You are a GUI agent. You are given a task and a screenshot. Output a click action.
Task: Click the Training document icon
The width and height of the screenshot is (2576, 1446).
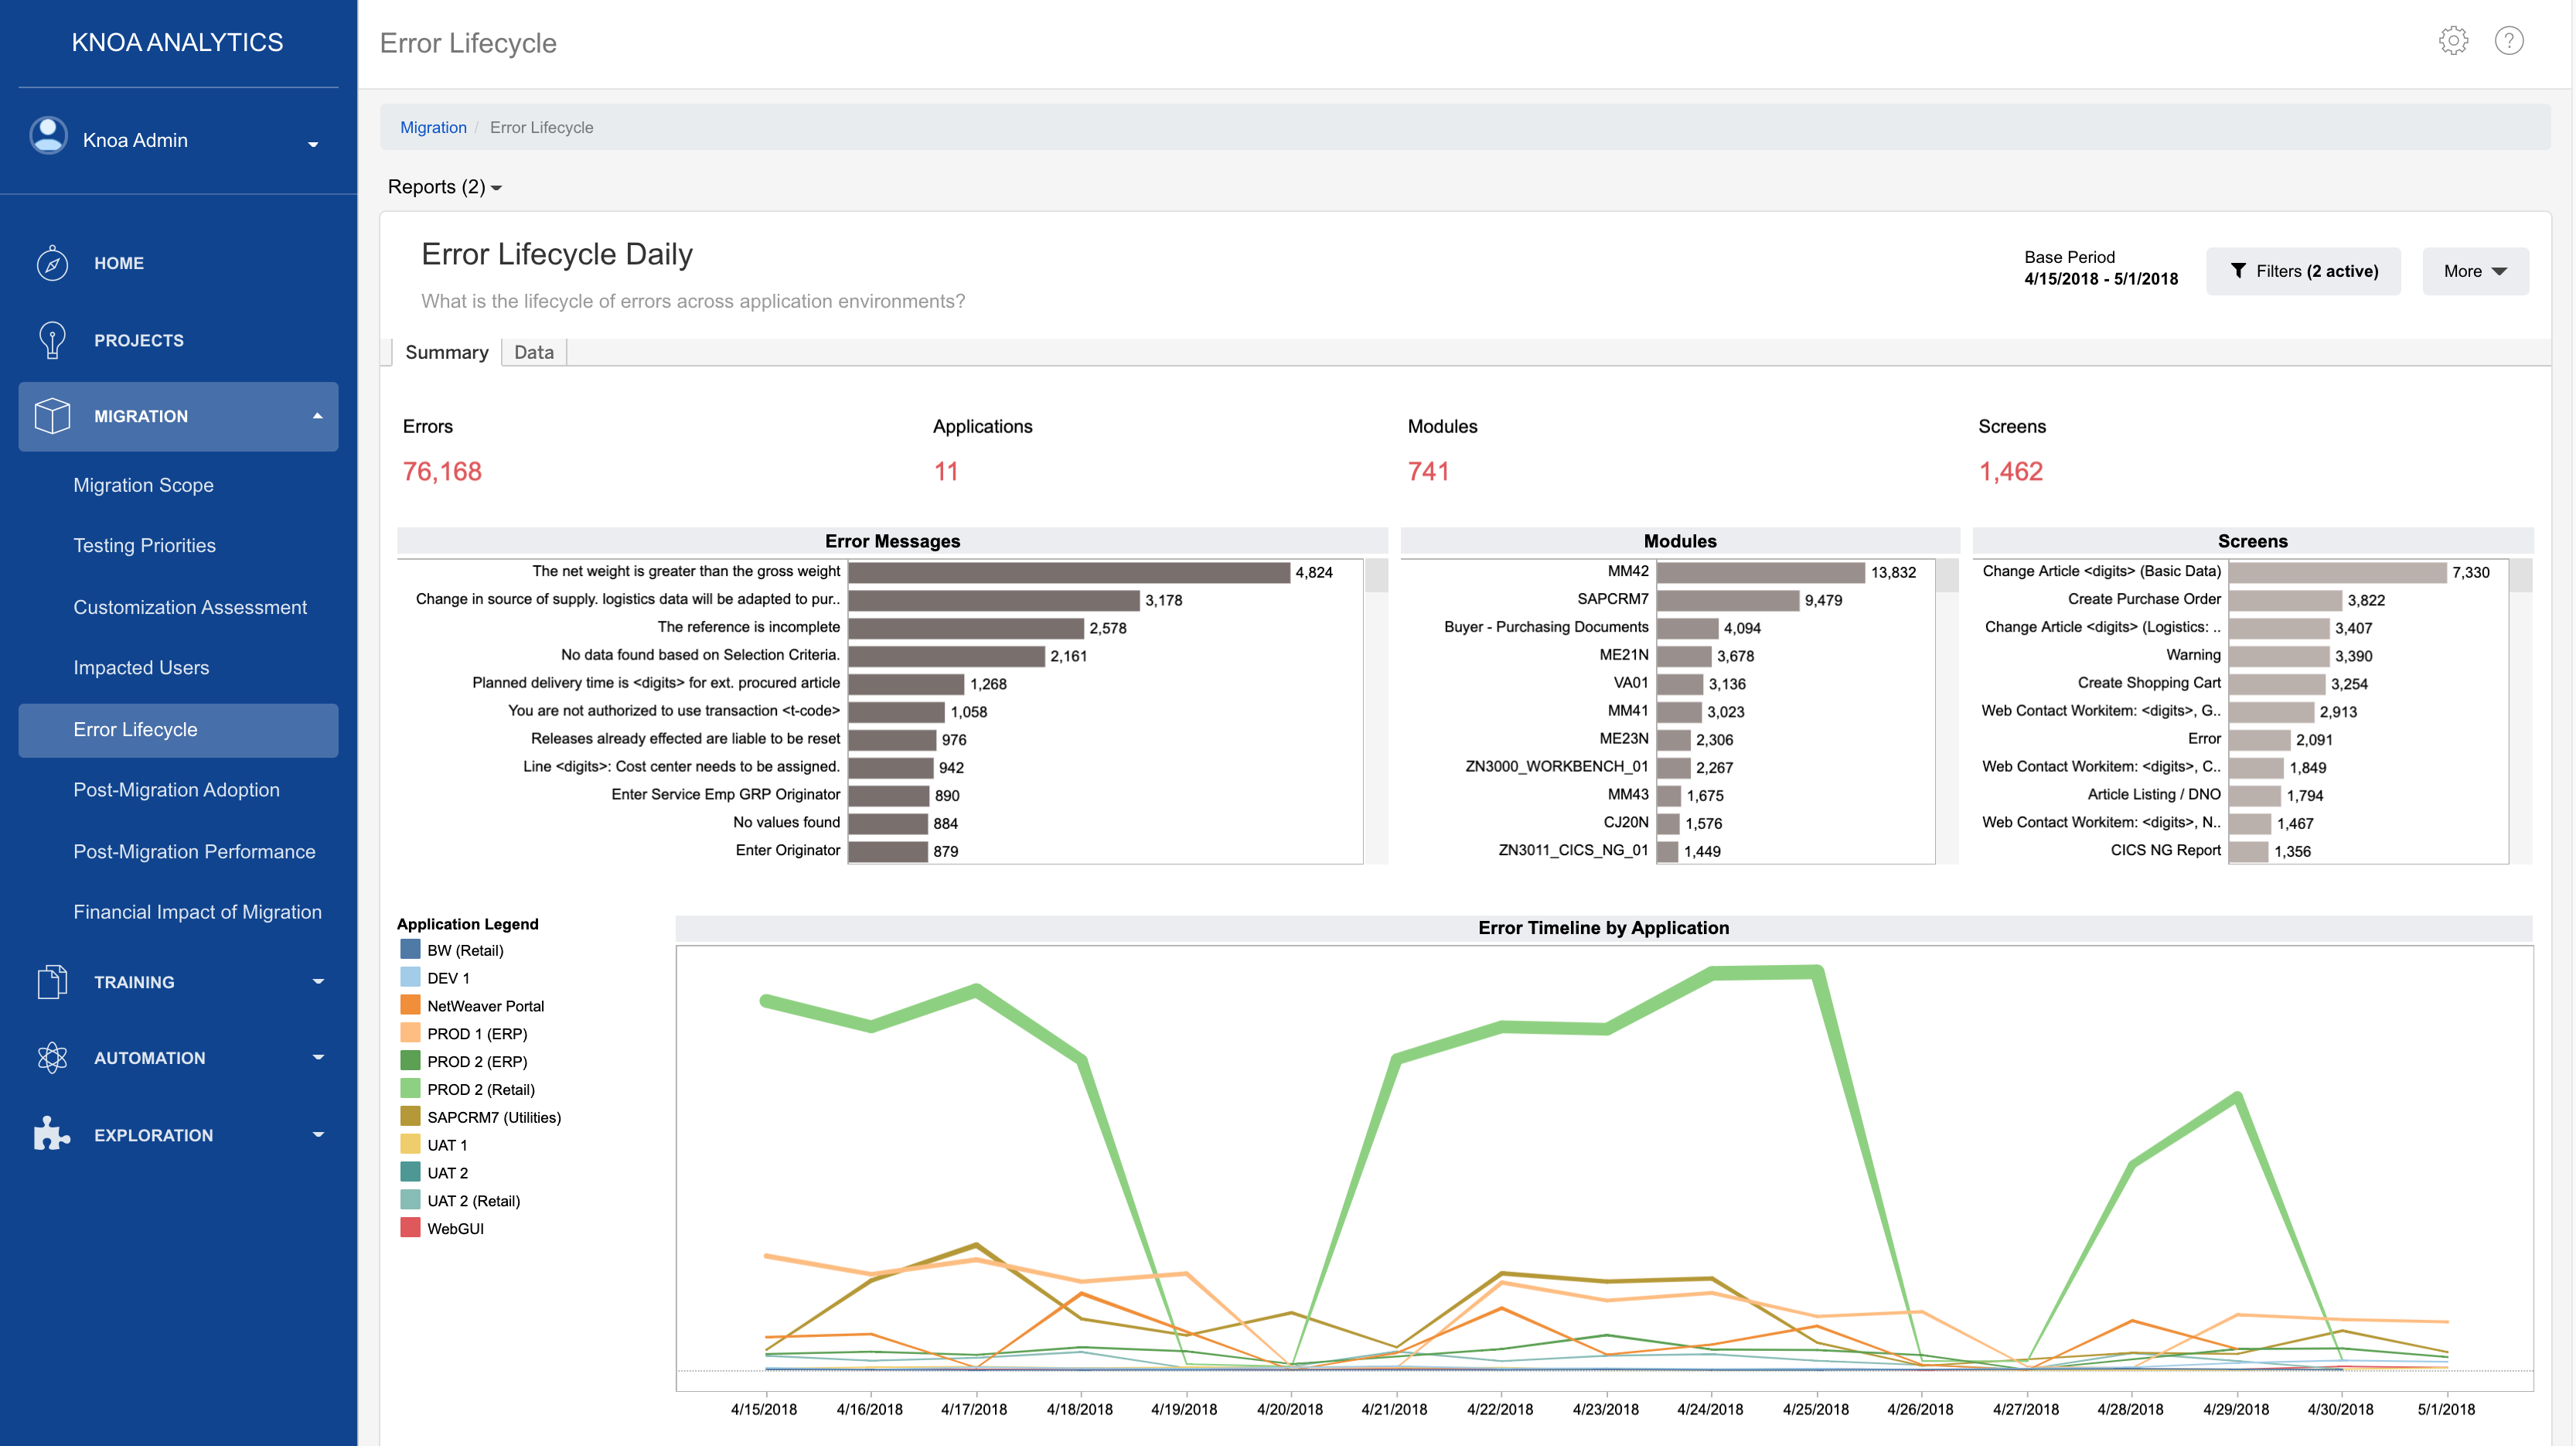pyautogui.click(x=52, y=982)
